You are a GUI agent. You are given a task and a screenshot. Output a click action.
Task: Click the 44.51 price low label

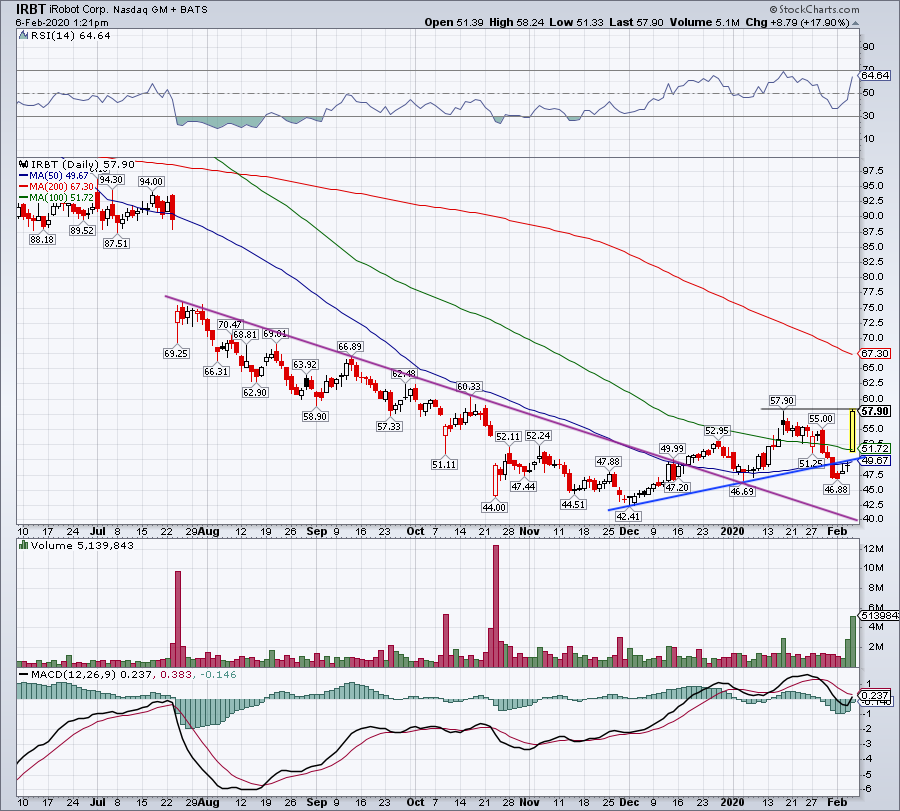pos(573,505)
